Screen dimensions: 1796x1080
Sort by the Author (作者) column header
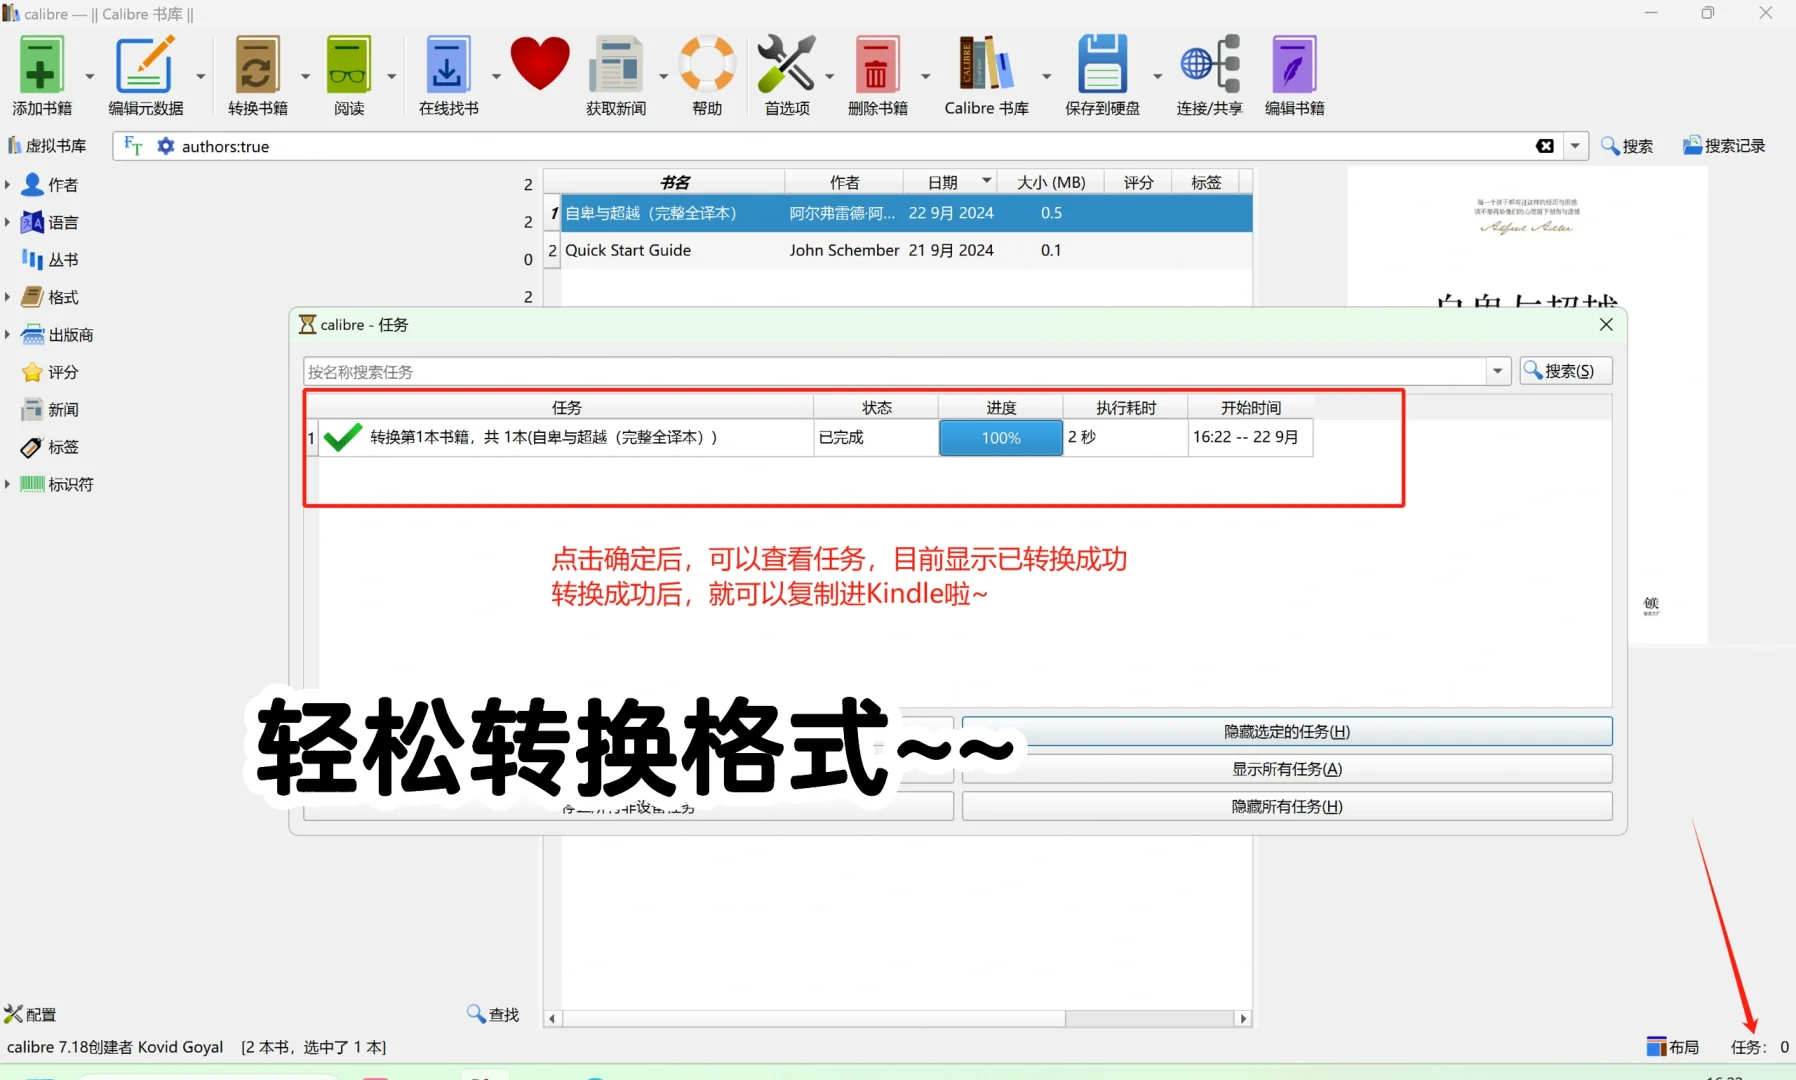pyautogui.click(x=844, y=182)
